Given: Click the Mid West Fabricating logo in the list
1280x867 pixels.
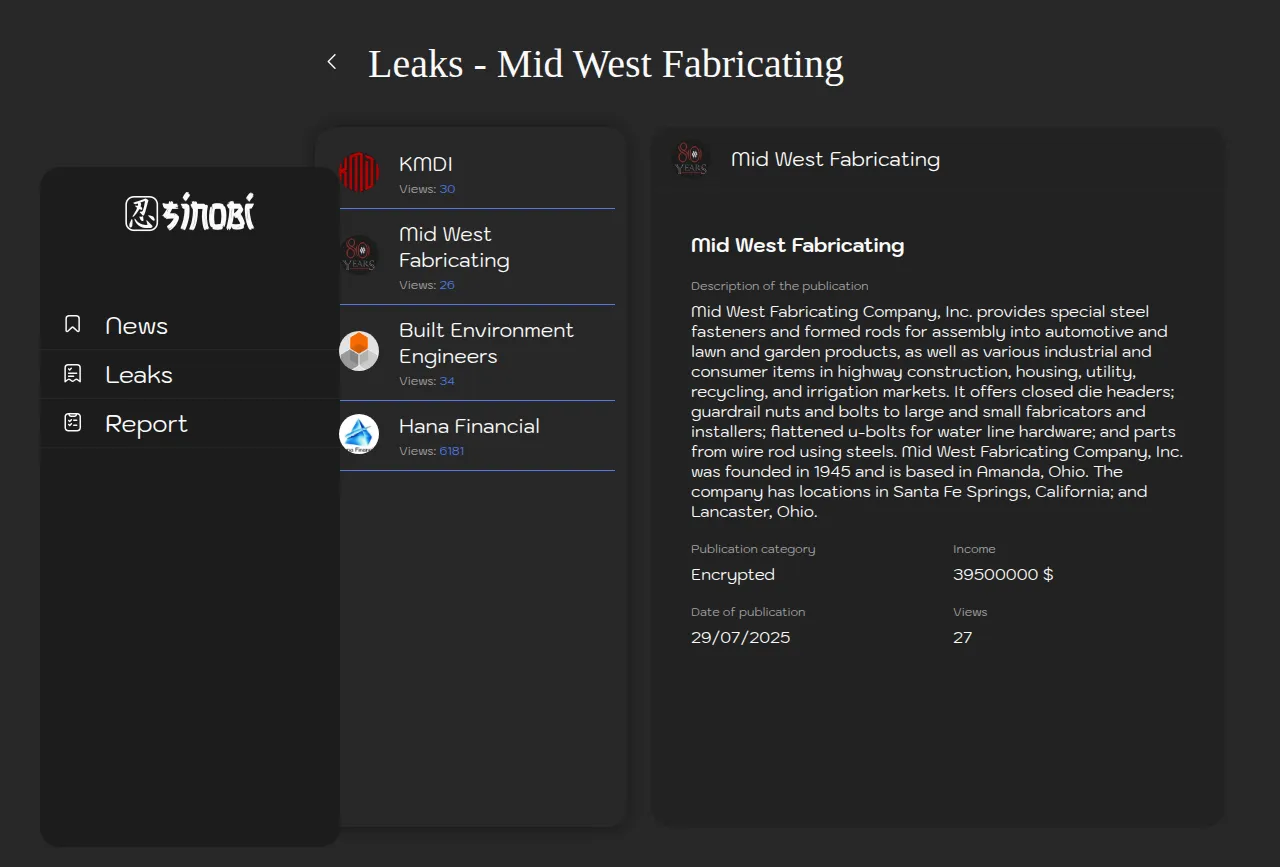Looking at the screenshot, I should tap(359, 255).
